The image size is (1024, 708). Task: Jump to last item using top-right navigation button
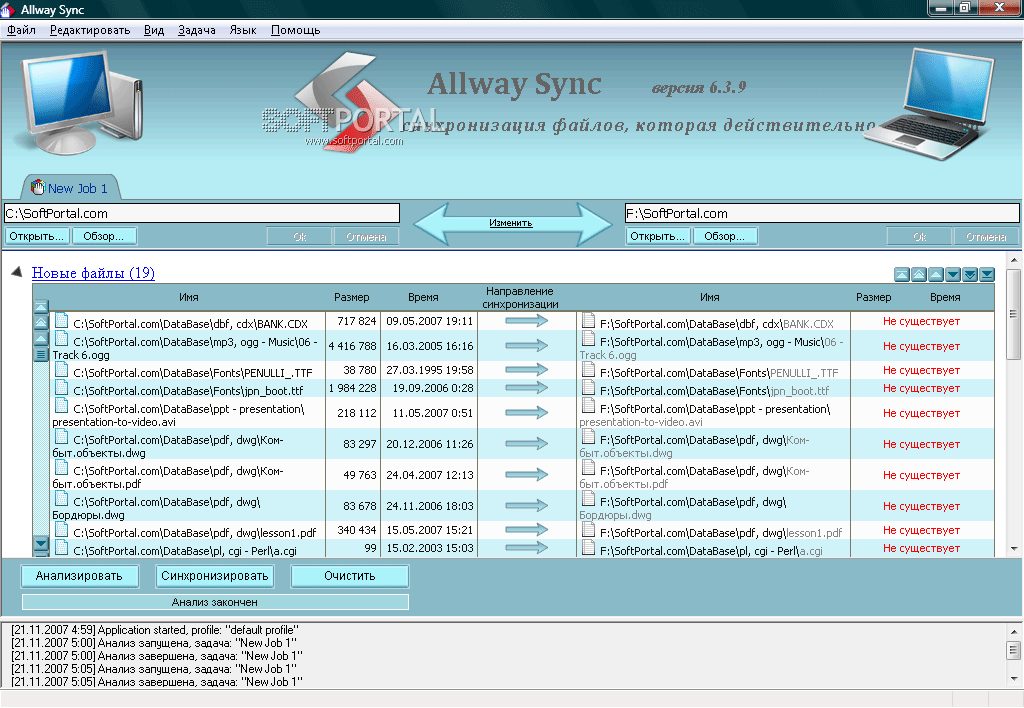(987, 274)
